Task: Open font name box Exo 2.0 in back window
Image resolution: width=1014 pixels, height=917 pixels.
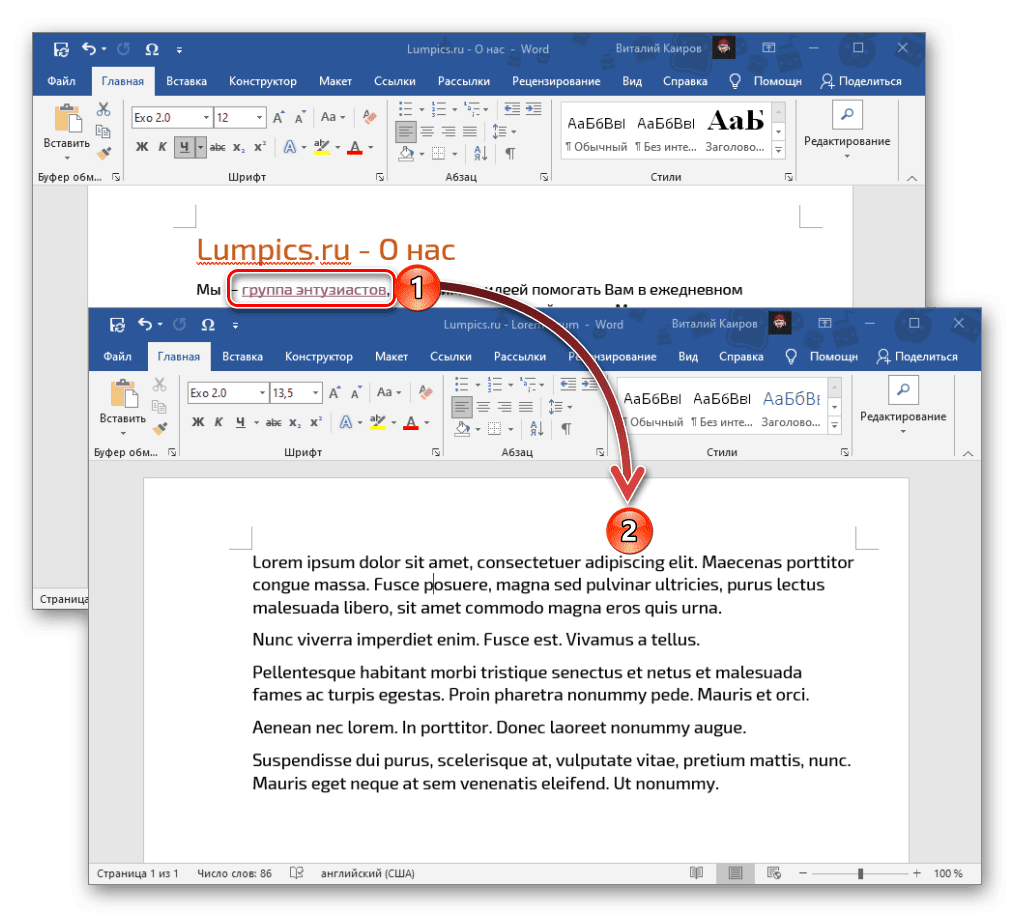Action: point(171,118)
